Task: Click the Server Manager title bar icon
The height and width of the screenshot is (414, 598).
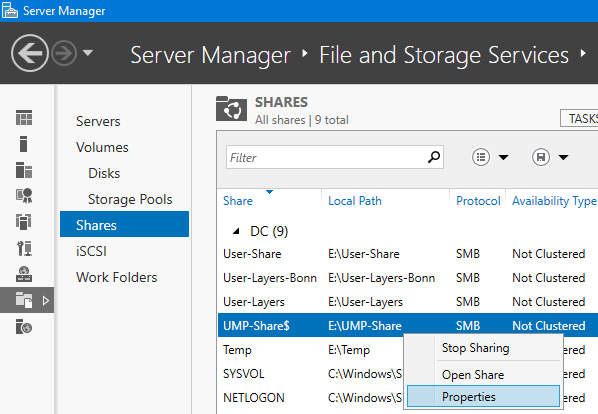Action: point(10,10)
